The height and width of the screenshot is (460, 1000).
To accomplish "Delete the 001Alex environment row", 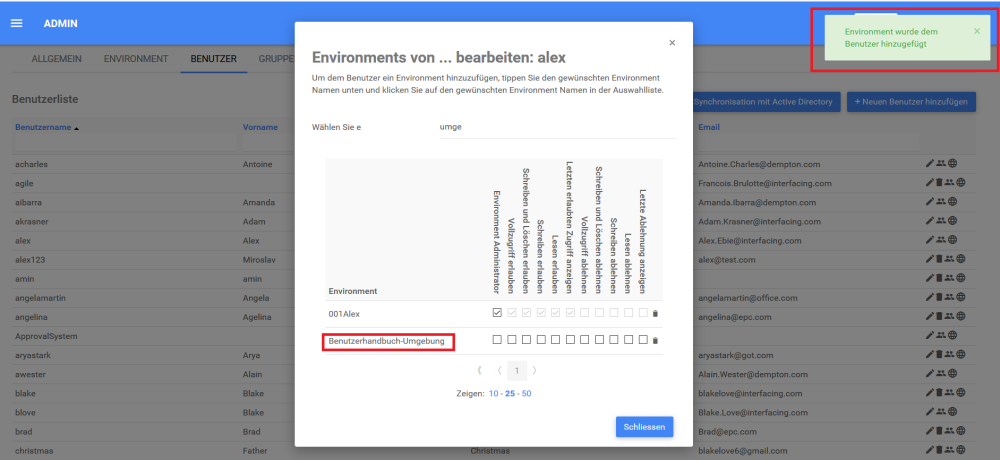I will pos(655,314).
